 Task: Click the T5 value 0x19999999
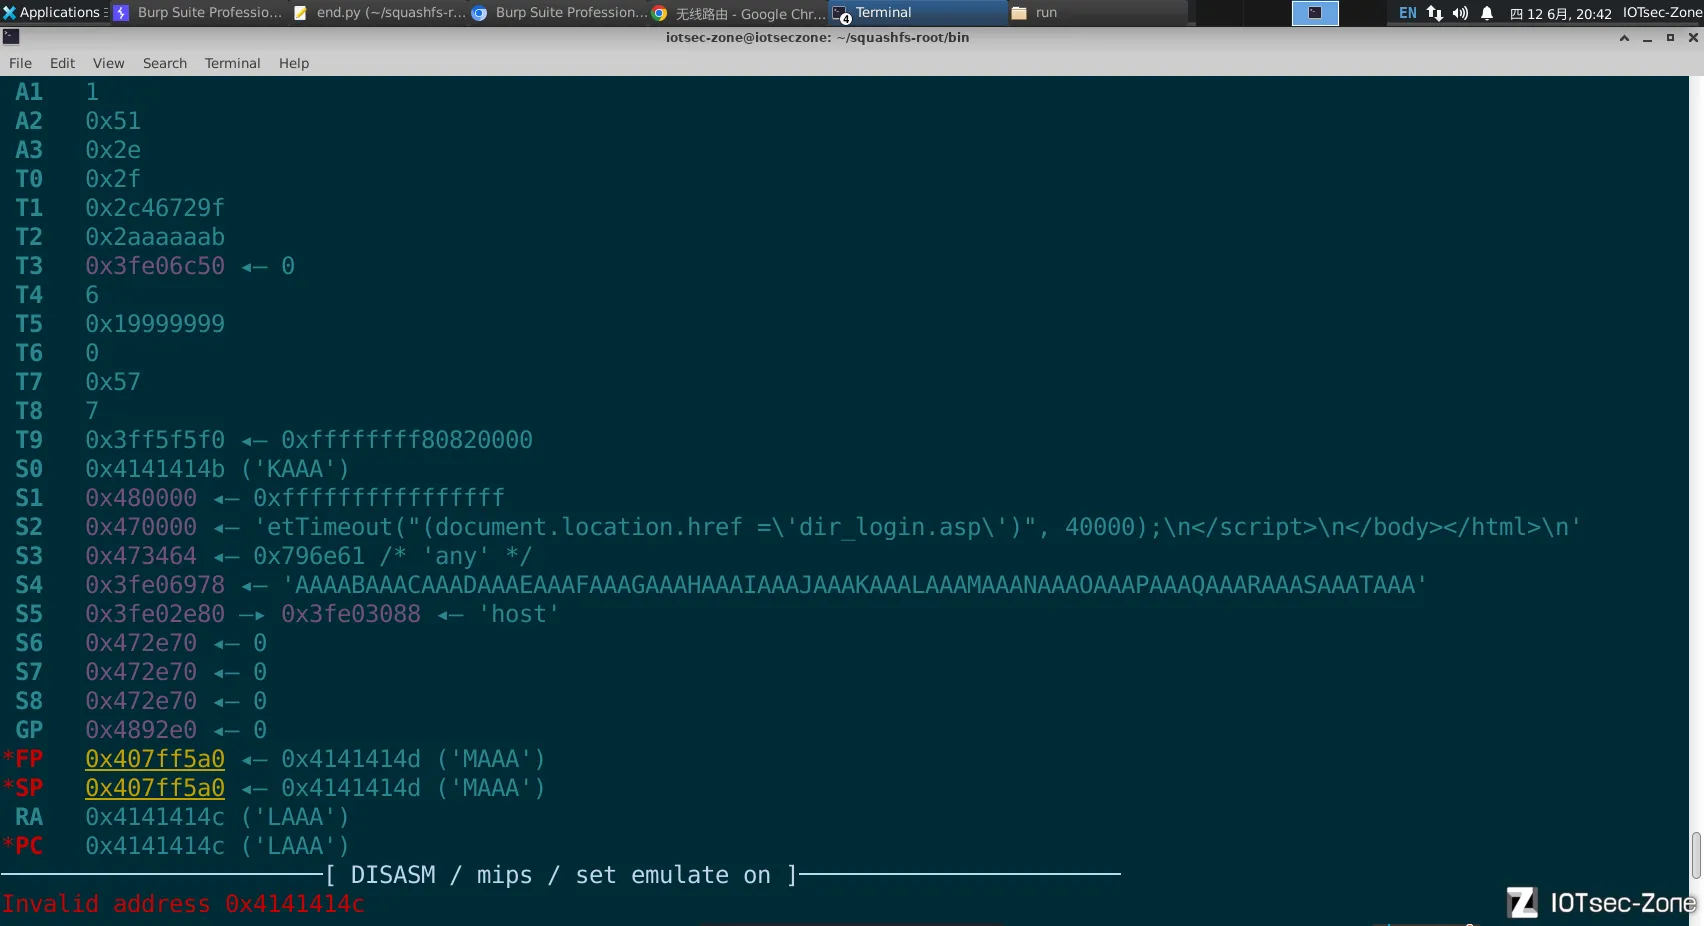click(x=155, y=324)
